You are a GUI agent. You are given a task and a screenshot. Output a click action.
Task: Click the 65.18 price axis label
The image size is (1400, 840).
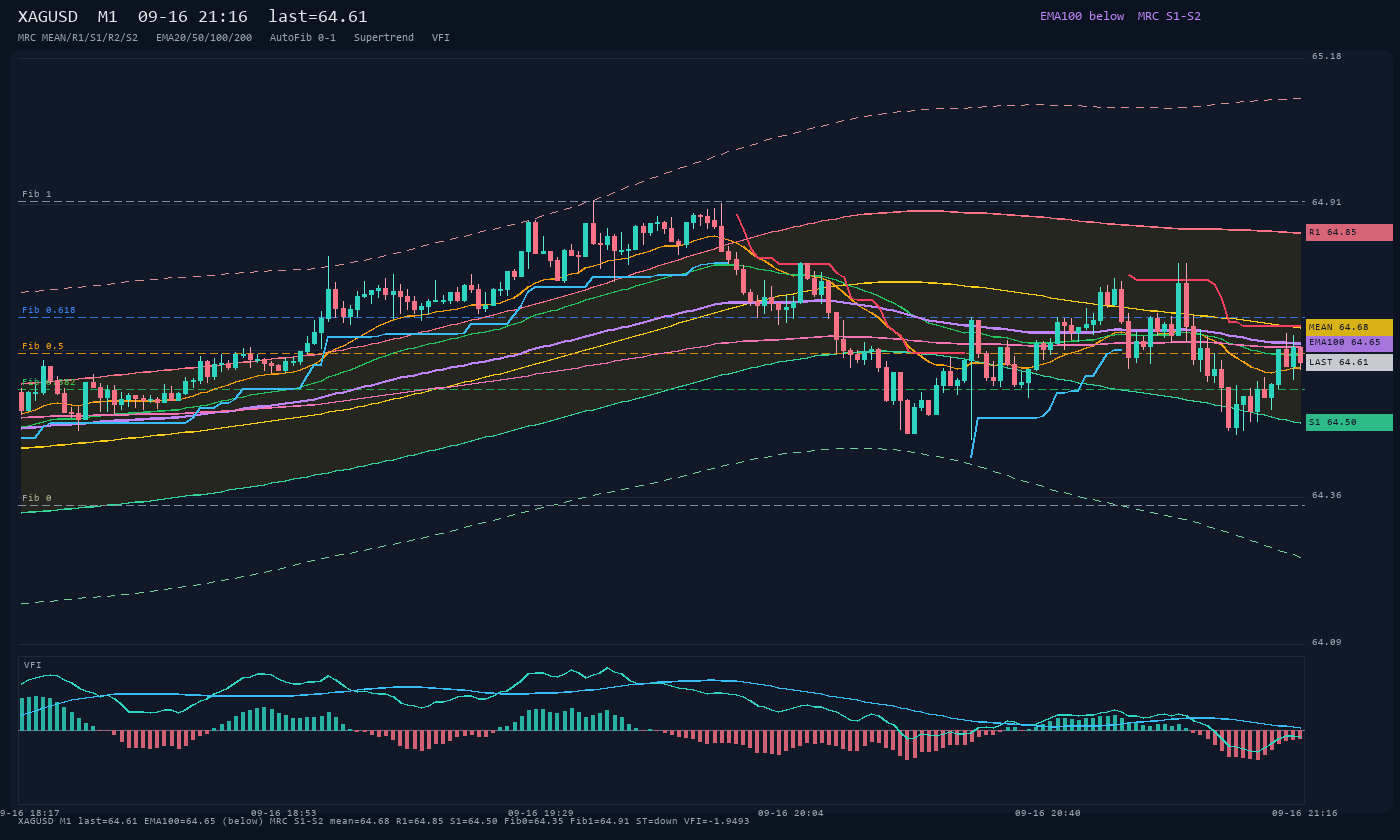[1327, 56]
